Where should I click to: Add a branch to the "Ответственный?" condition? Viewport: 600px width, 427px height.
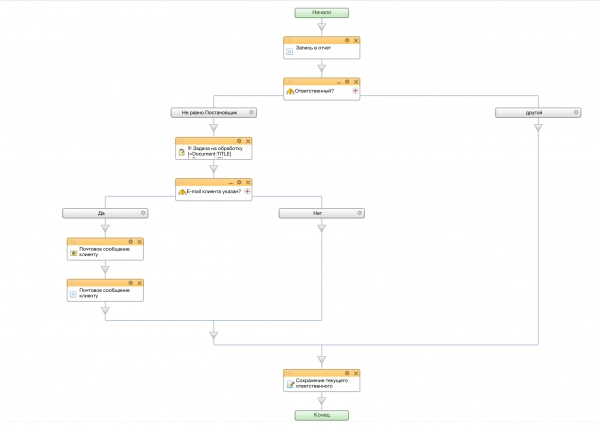pos(355,91)
